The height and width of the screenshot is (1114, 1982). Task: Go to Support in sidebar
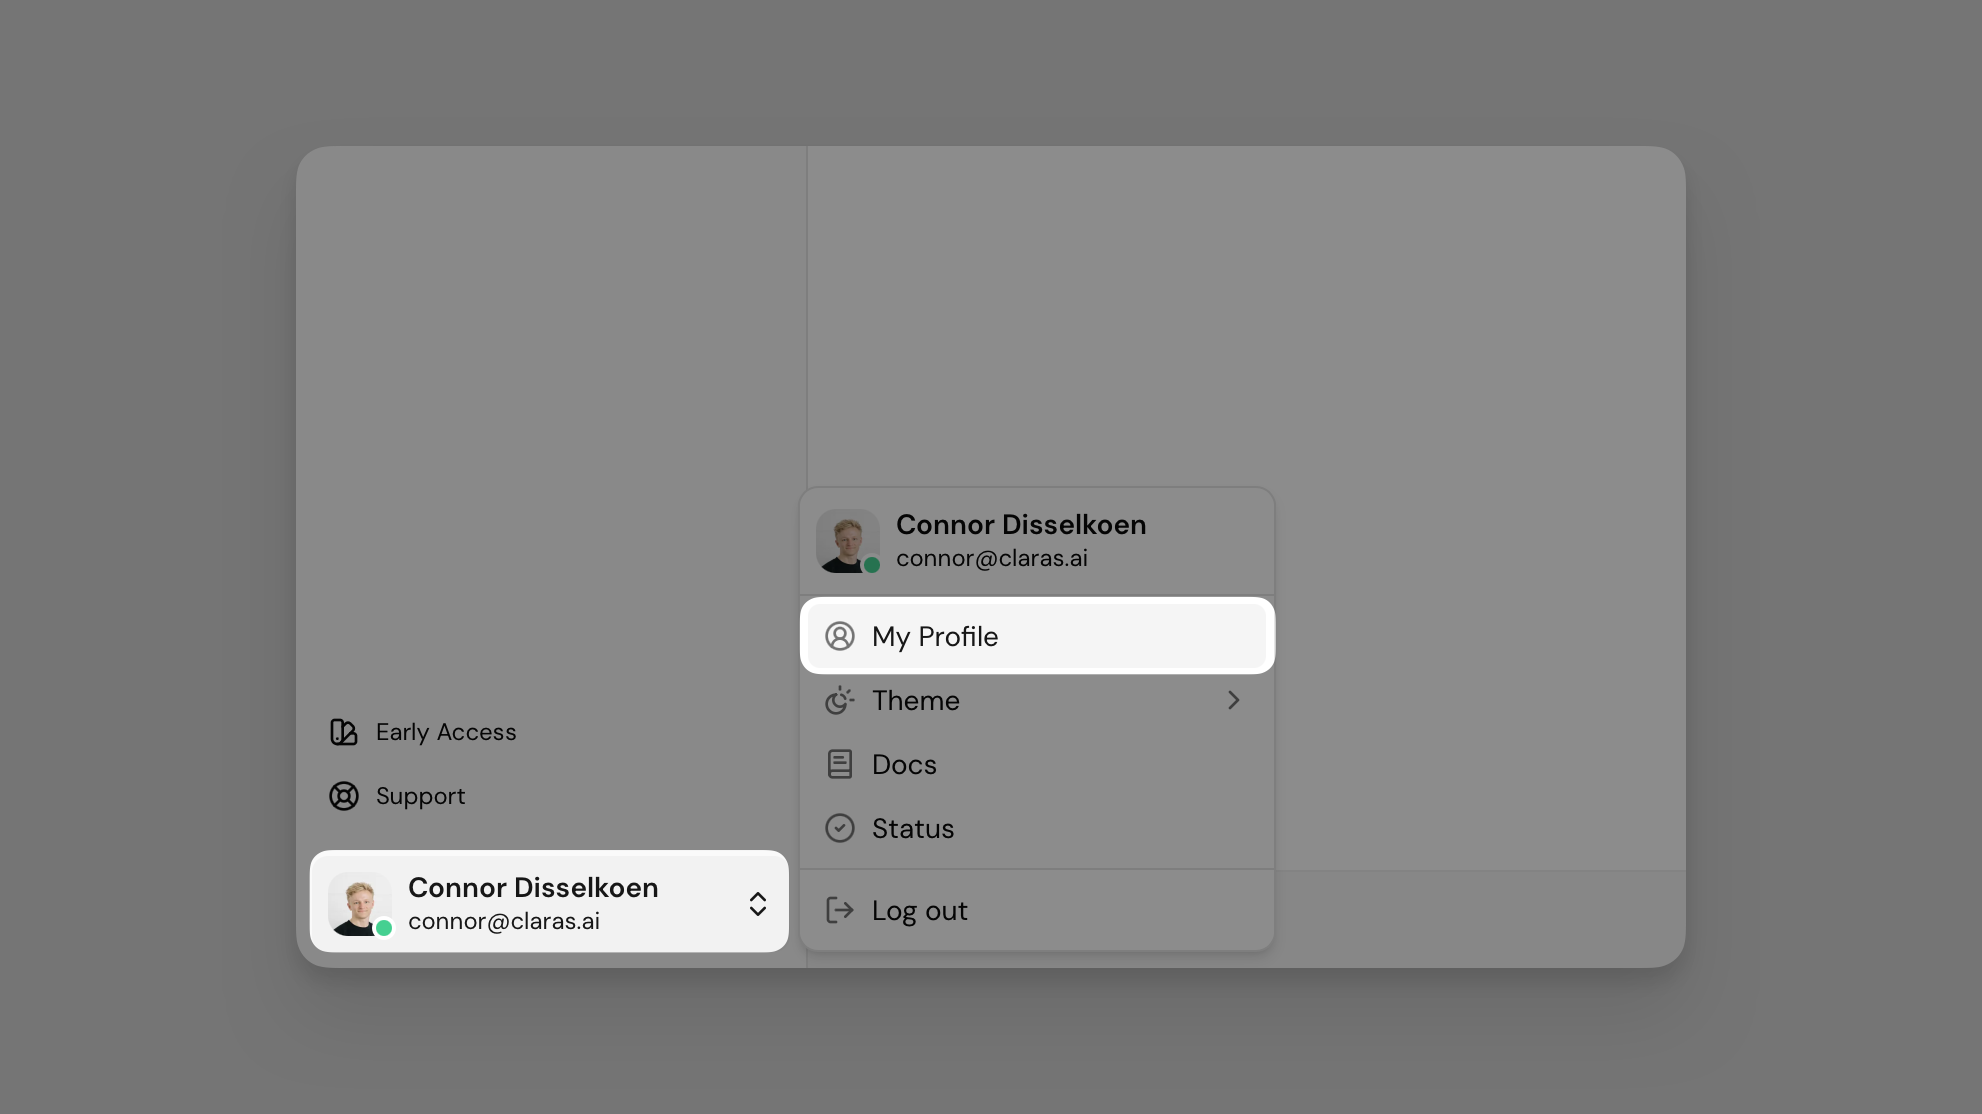(x=420, y=797)
